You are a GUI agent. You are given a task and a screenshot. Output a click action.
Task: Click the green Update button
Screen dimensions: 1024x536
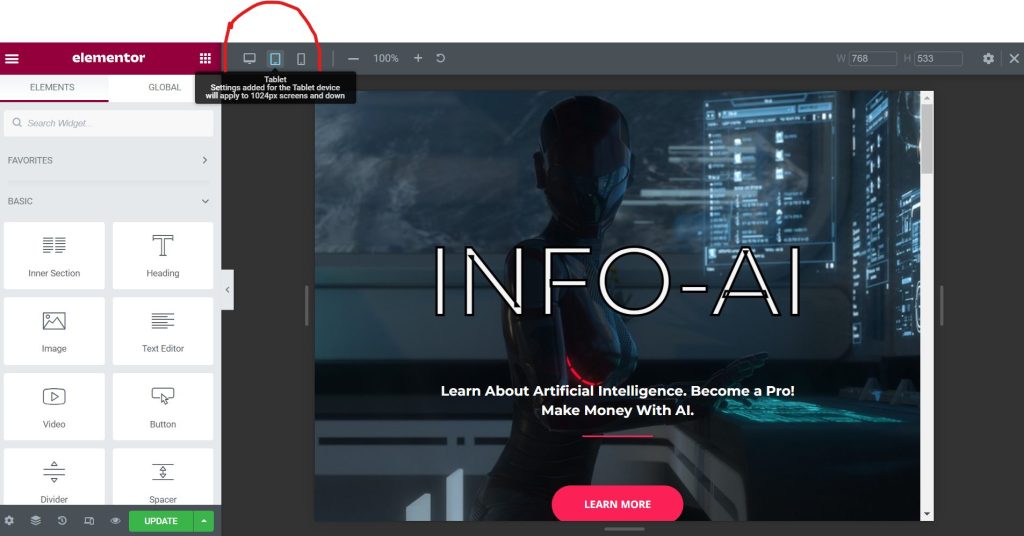160,521
